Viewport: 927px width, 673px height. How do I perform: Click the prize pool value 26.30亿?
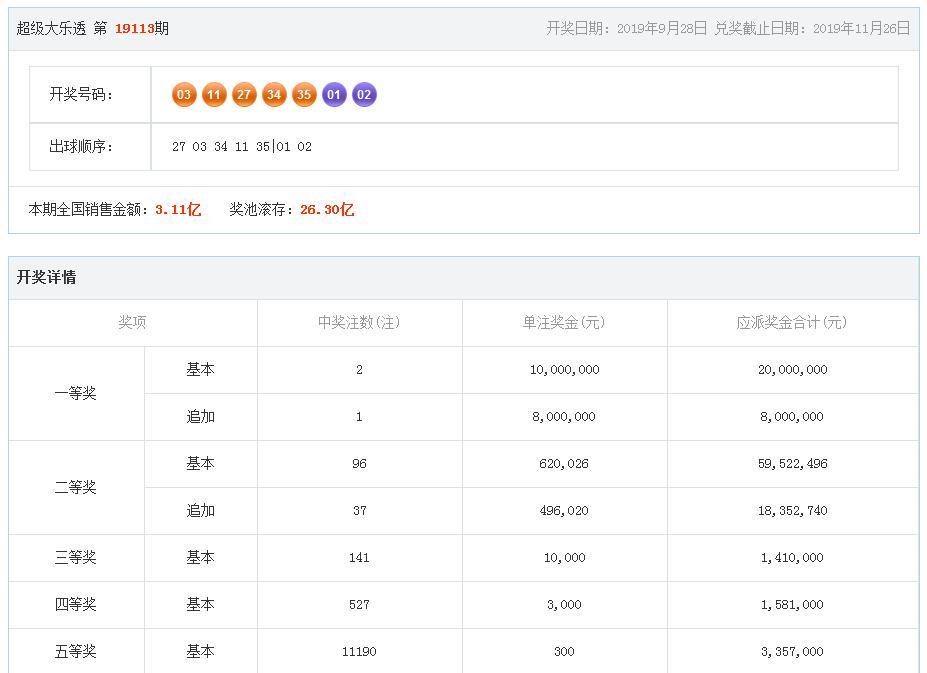tap(327, 209)
